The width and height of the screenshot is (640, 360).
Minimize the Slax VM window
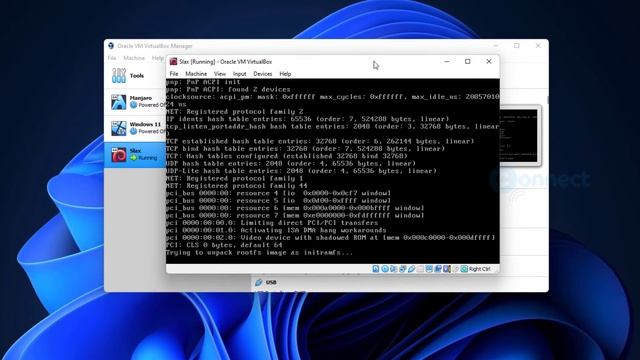(447, 62)
